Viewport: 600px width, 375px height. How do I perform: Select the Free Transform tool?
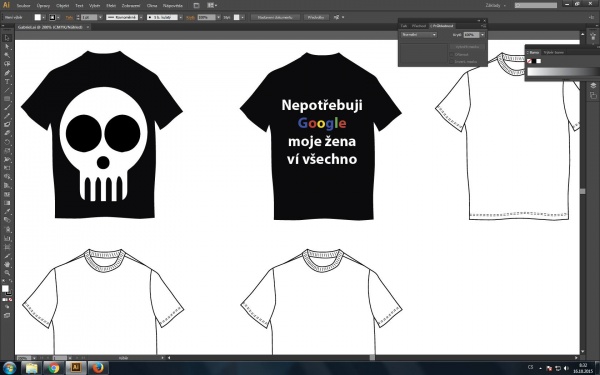[7, 168]
